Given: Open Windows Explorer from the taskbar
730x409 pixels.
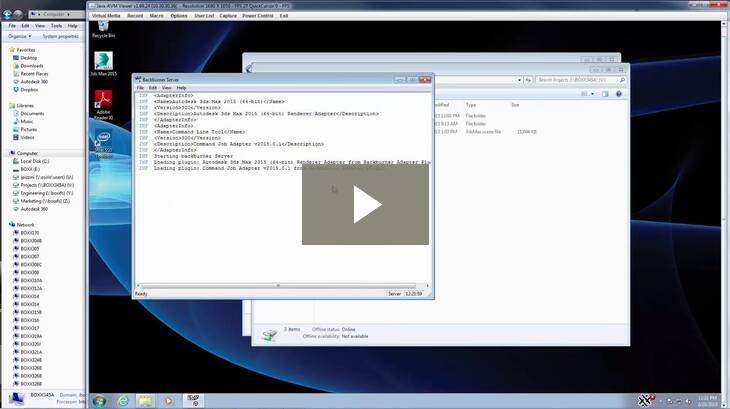Looking at the screenshot, I should 145,401.
